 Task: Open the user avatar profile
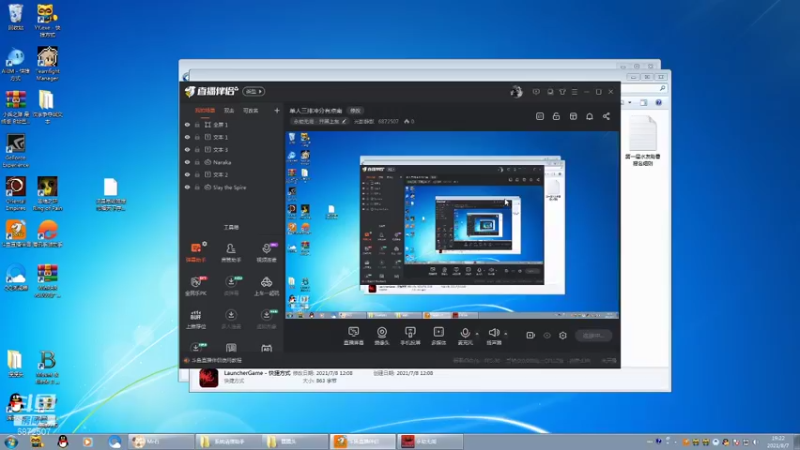click(516, 92)
